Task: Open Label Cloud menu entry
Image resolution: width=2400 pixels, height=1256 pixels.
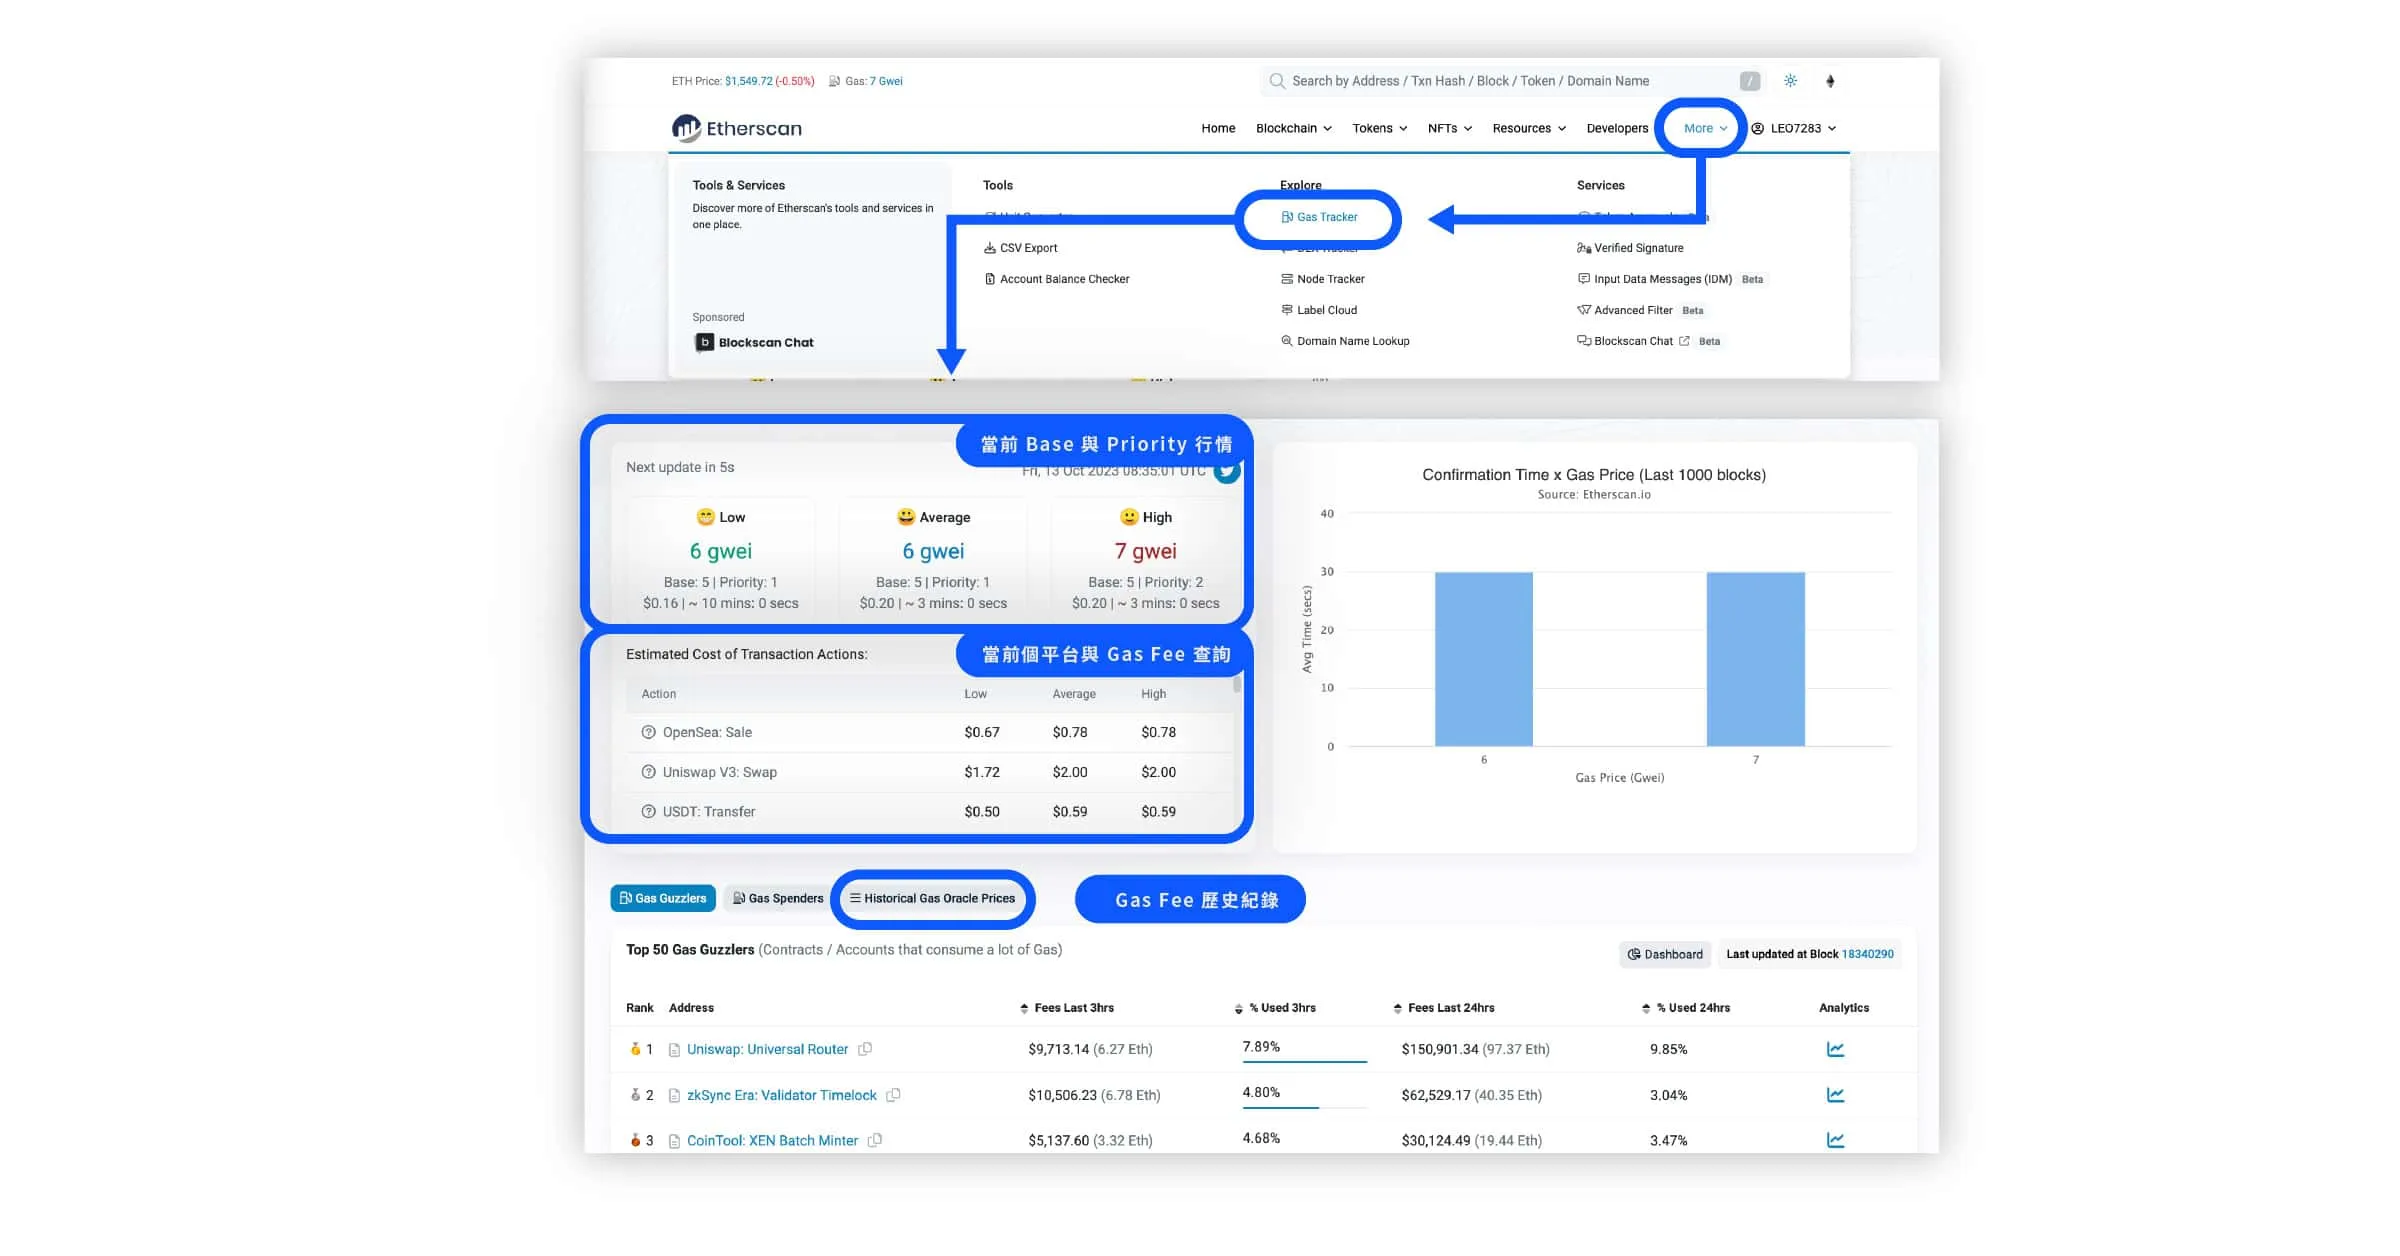Action: [x=1319, y=310]
